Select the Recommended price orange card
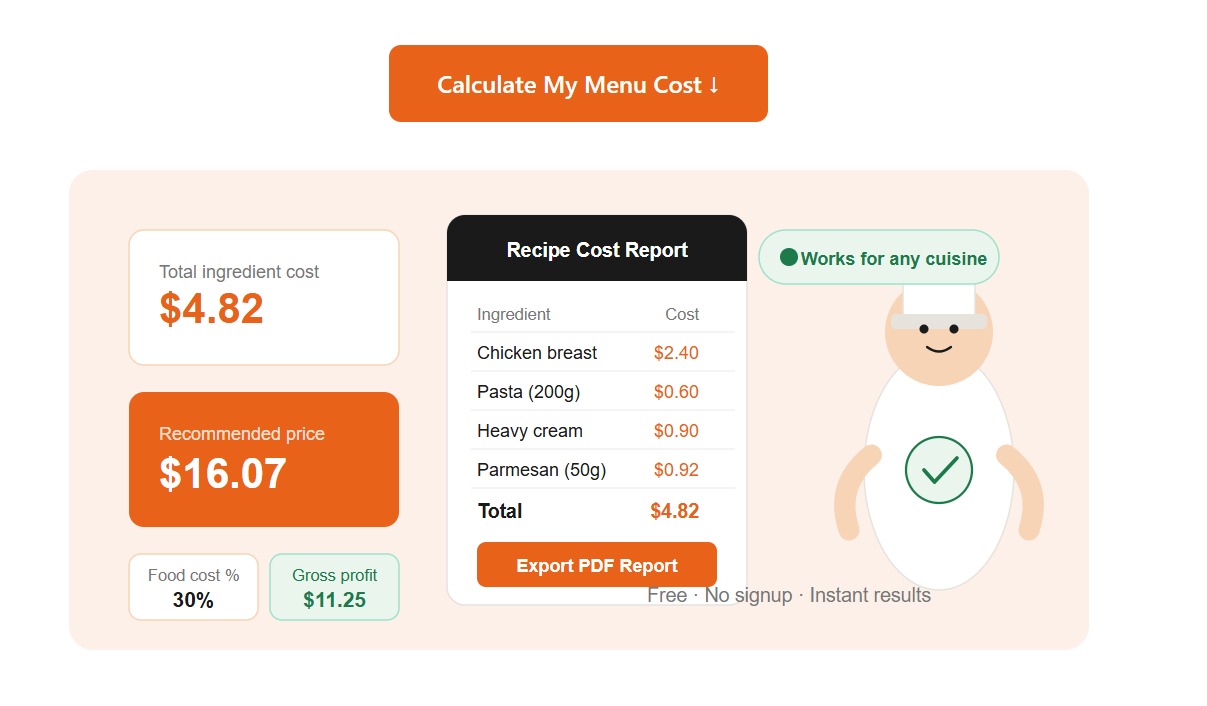Viewport: 1207px width, 706px height. coord(264,459)
